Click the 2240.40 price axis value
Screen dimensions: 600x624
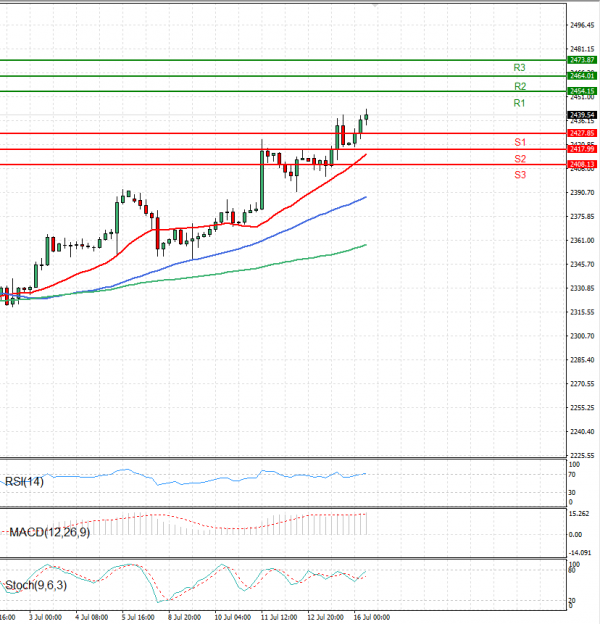coord(582,432)
